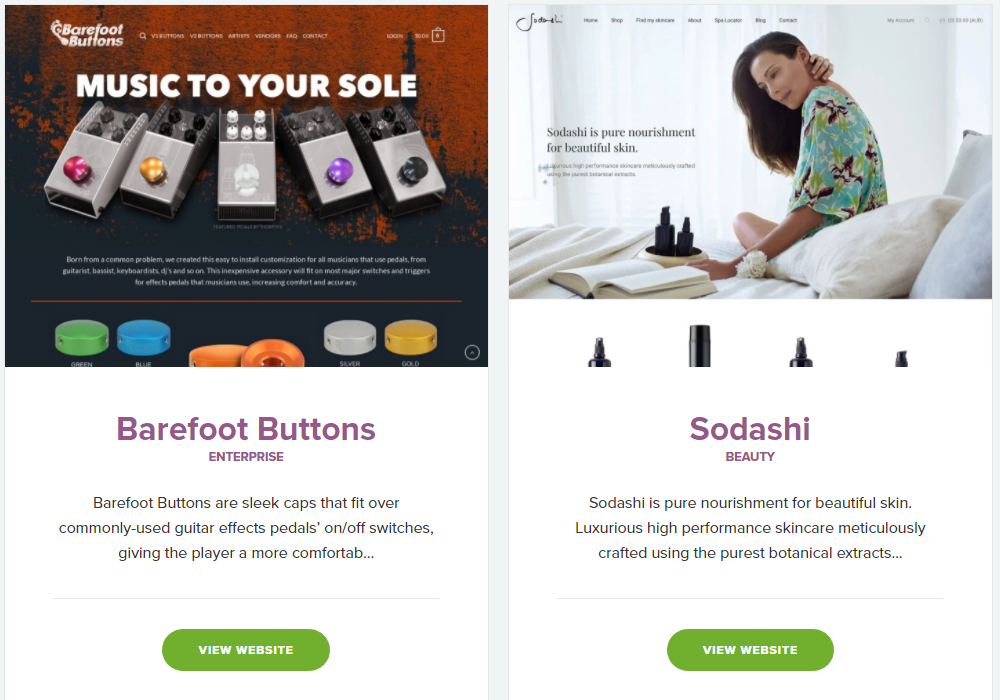Click the shopping bag cart icon in Barefoot header
This screenshot has width=1000, height=700.
[438, 36]
